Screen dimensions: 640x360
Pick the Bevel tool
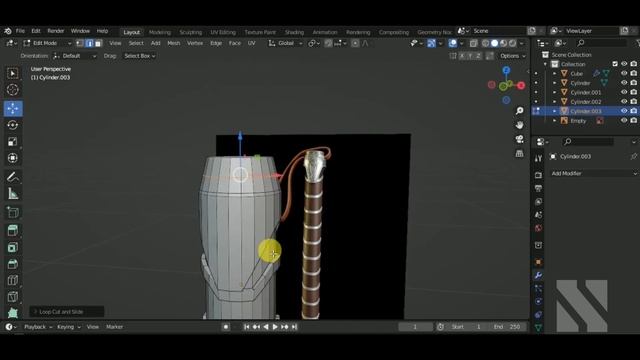click(13, 264)
